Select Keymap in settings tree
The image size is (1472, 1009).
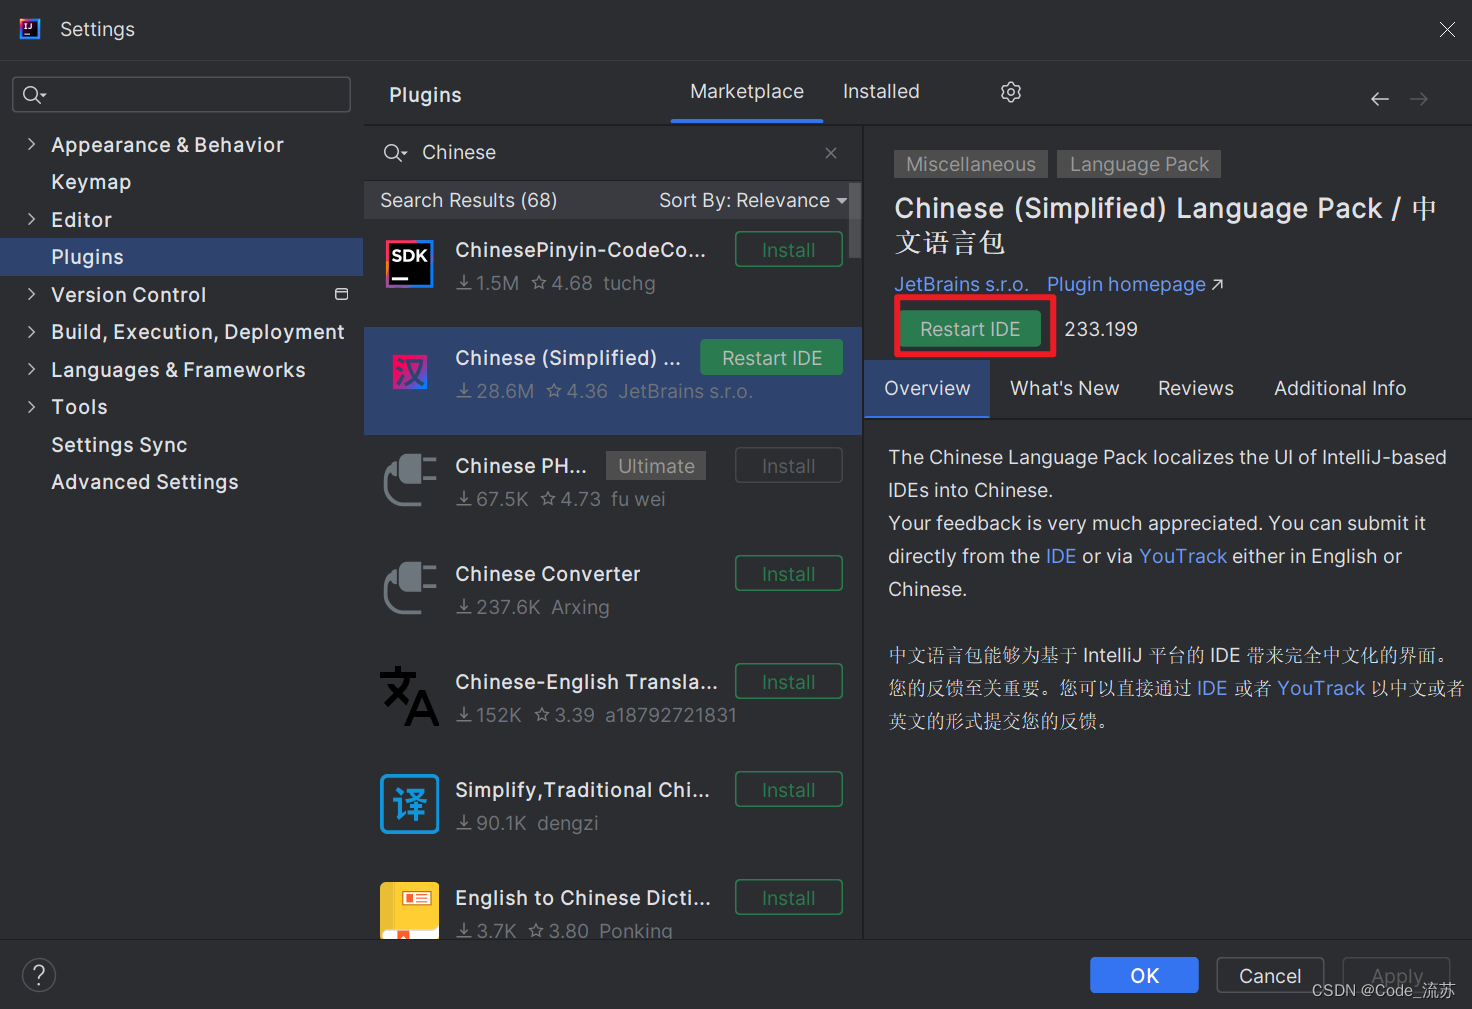(x=91, y=182)
